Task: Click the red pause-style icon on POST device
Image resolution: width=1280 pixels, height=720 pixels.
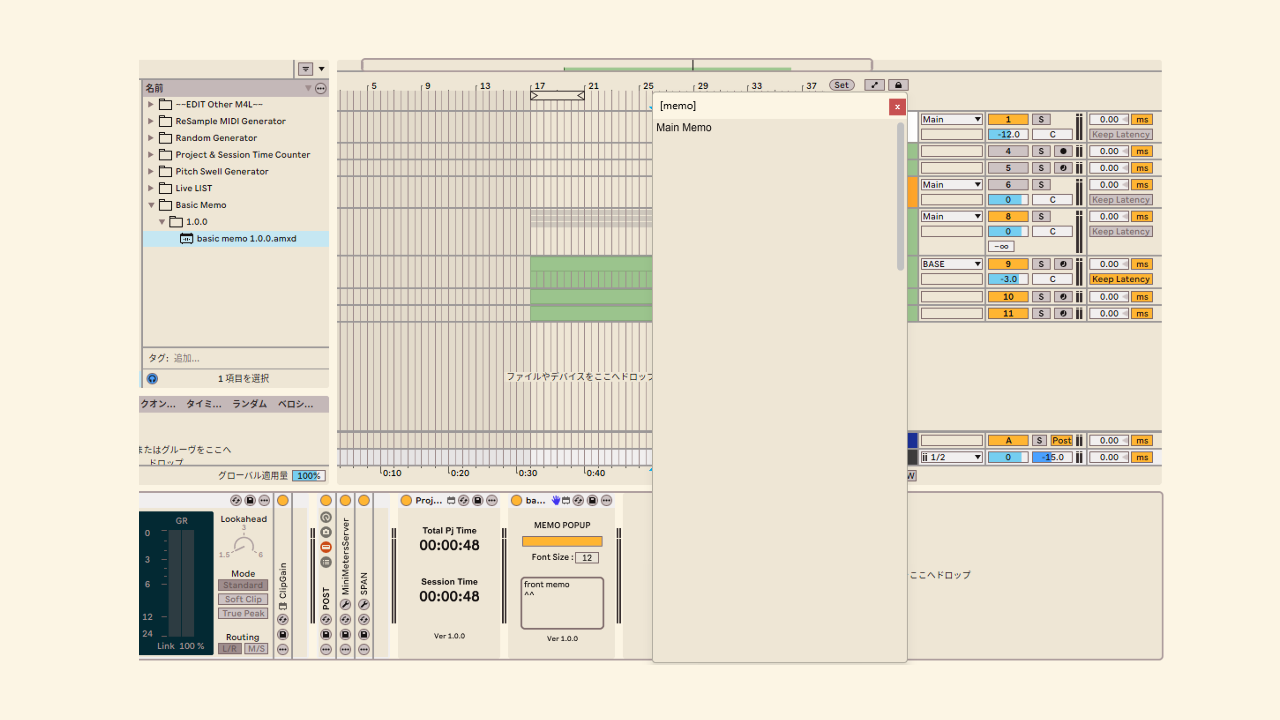Action: pyautogui.click(x=326, y=547)
